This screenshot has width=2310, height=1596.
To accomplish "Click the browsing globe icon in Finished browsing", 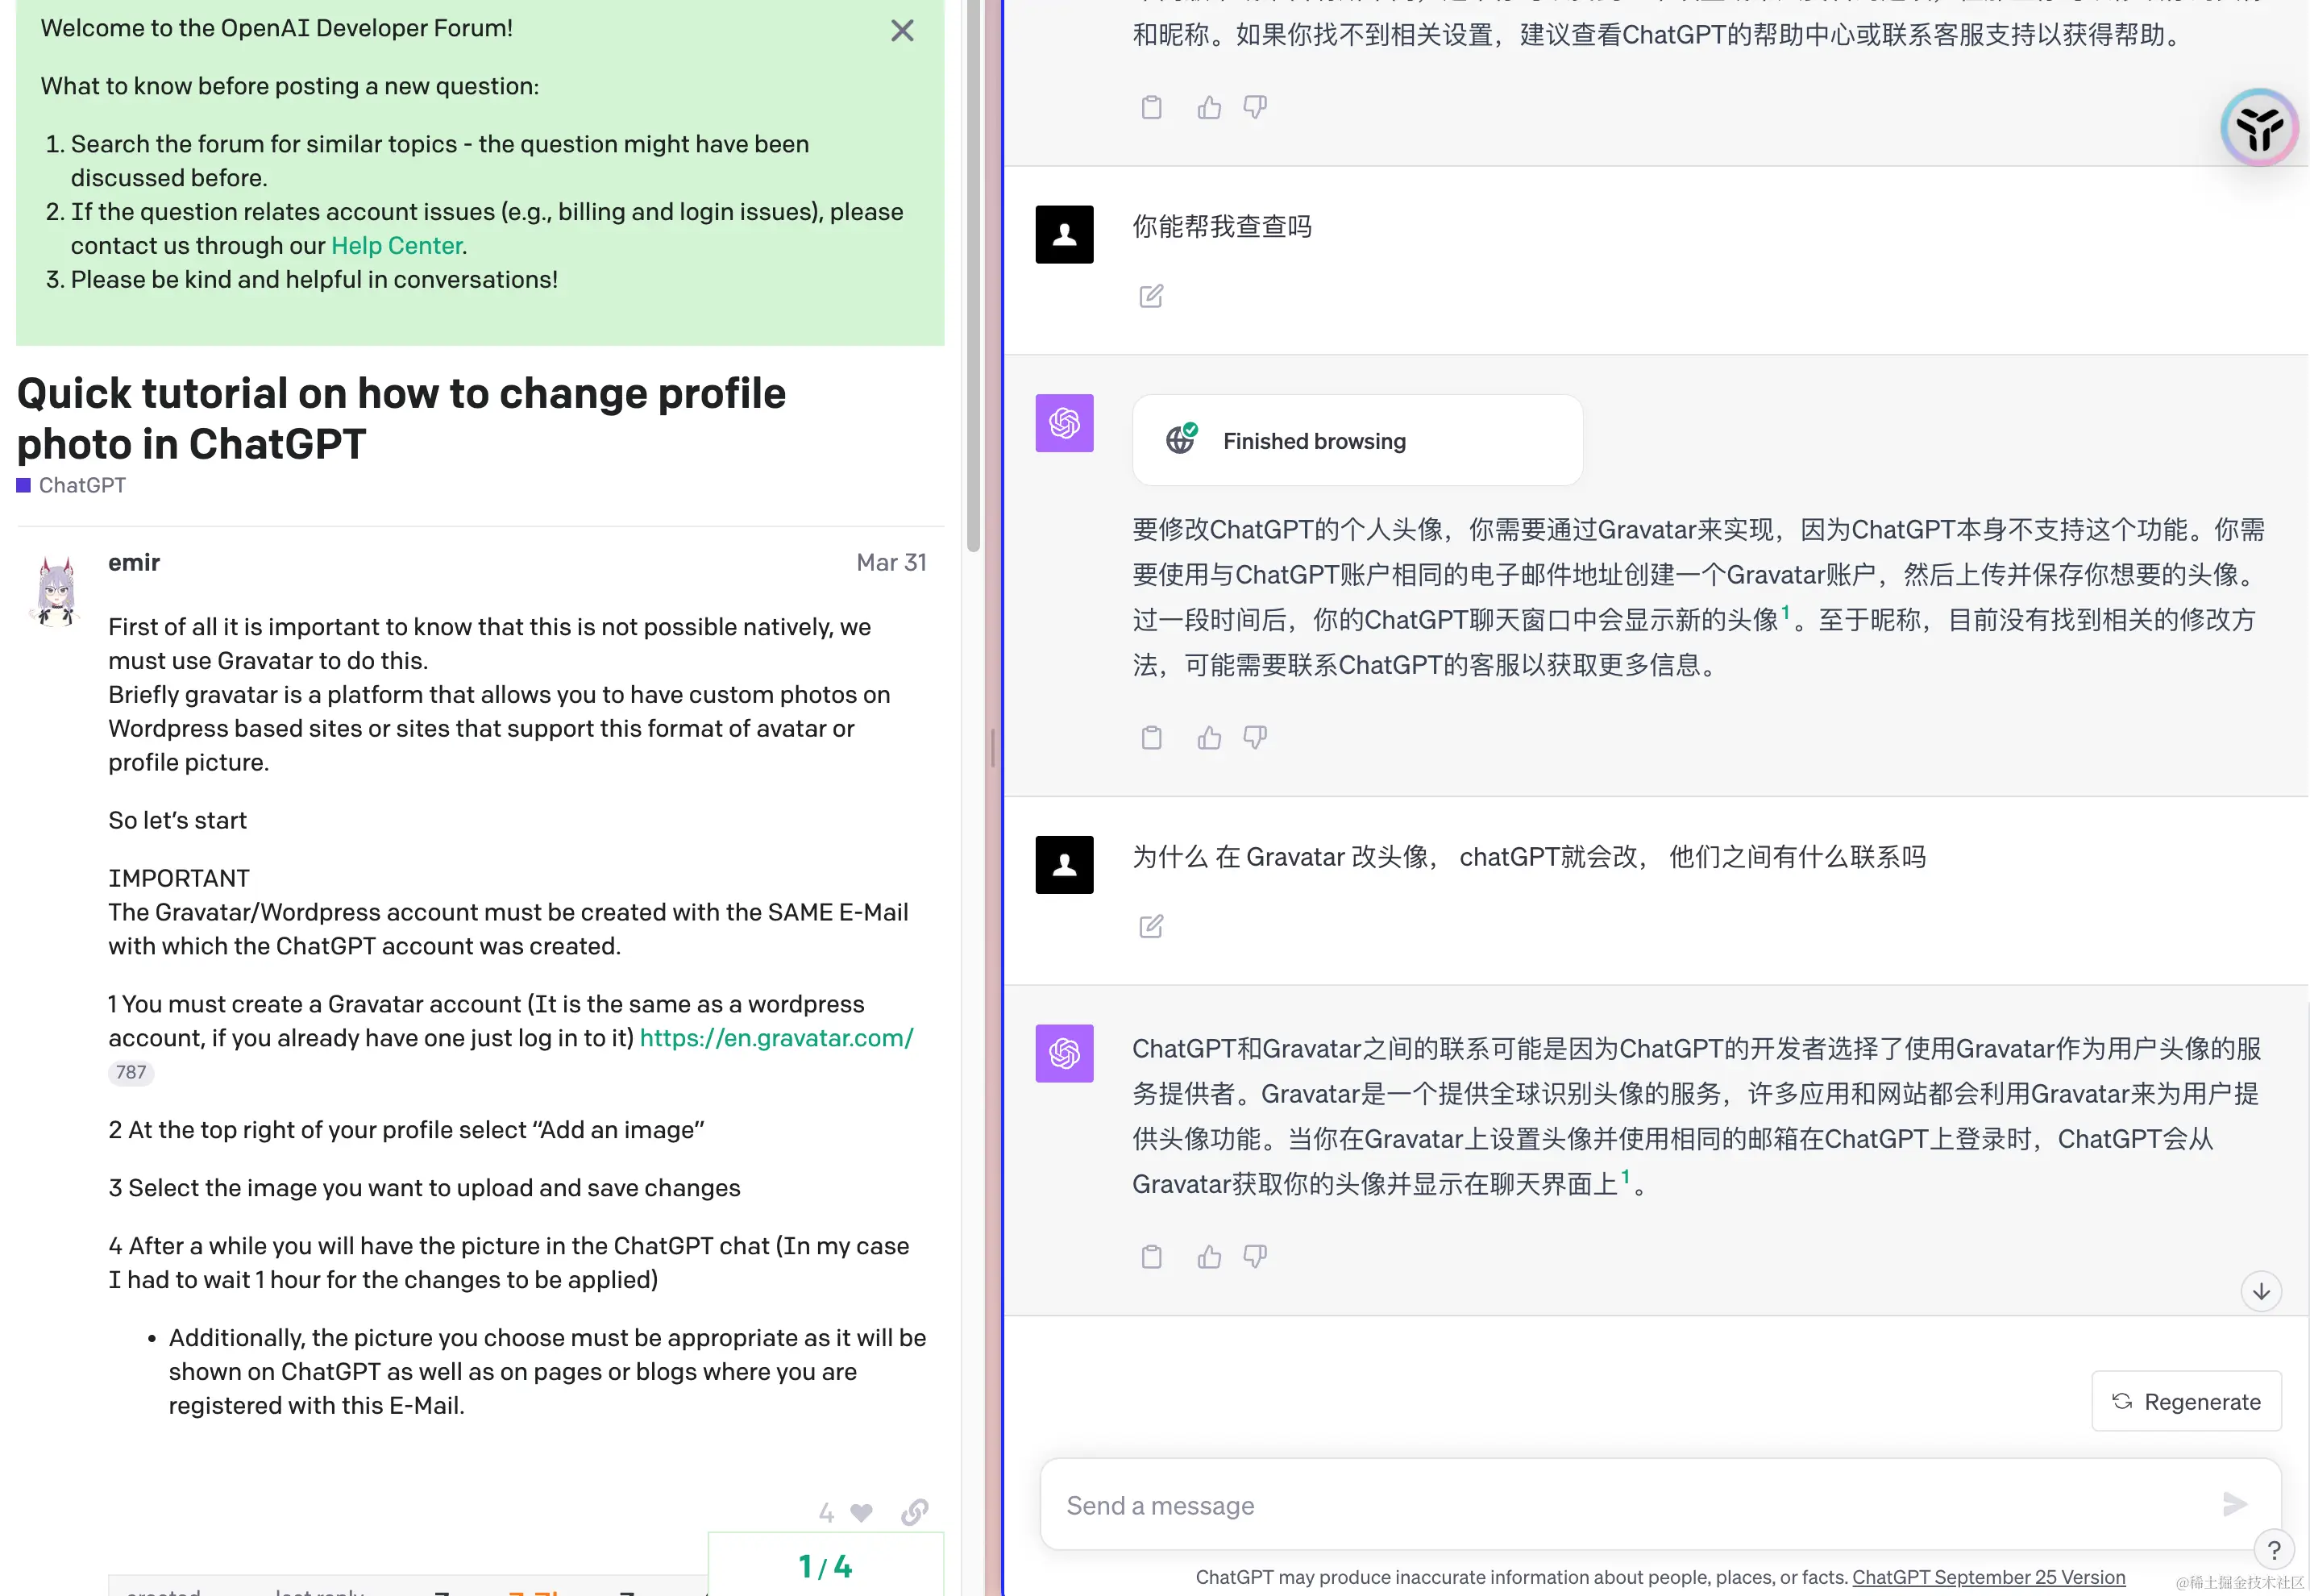I will pos(1181,439).
